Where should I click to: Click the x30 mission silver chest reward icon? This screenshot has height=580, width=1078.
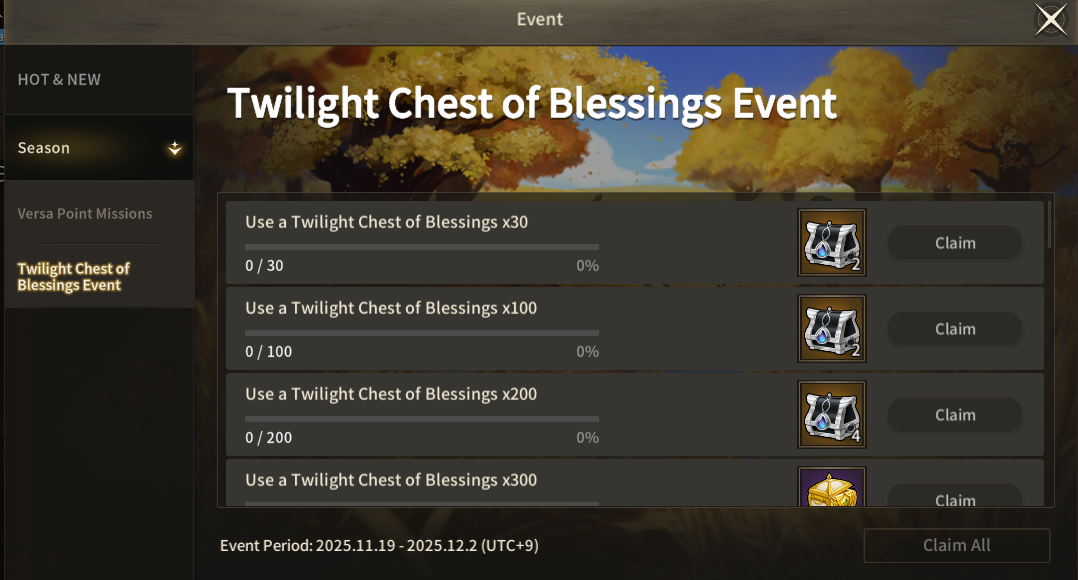pos(831,242)
